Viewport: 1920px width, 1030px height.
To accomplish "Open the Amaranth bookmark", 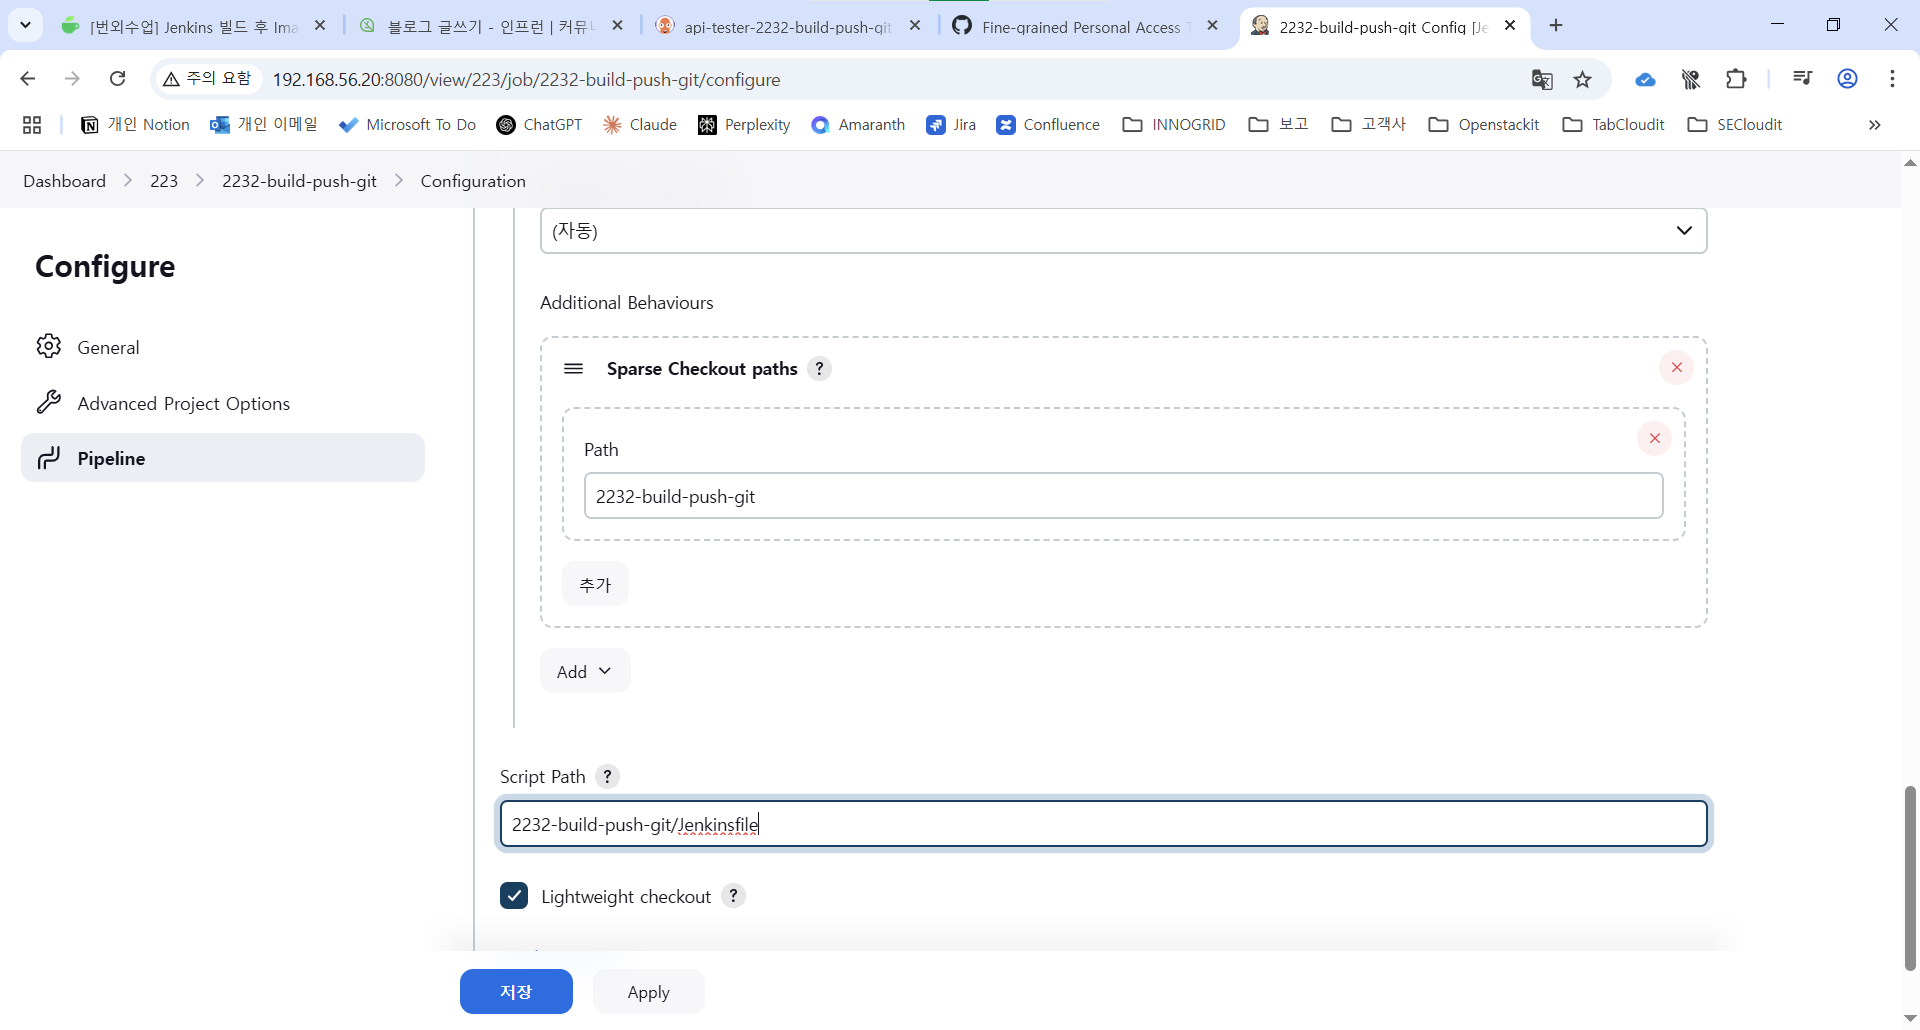I will [858, 125].
